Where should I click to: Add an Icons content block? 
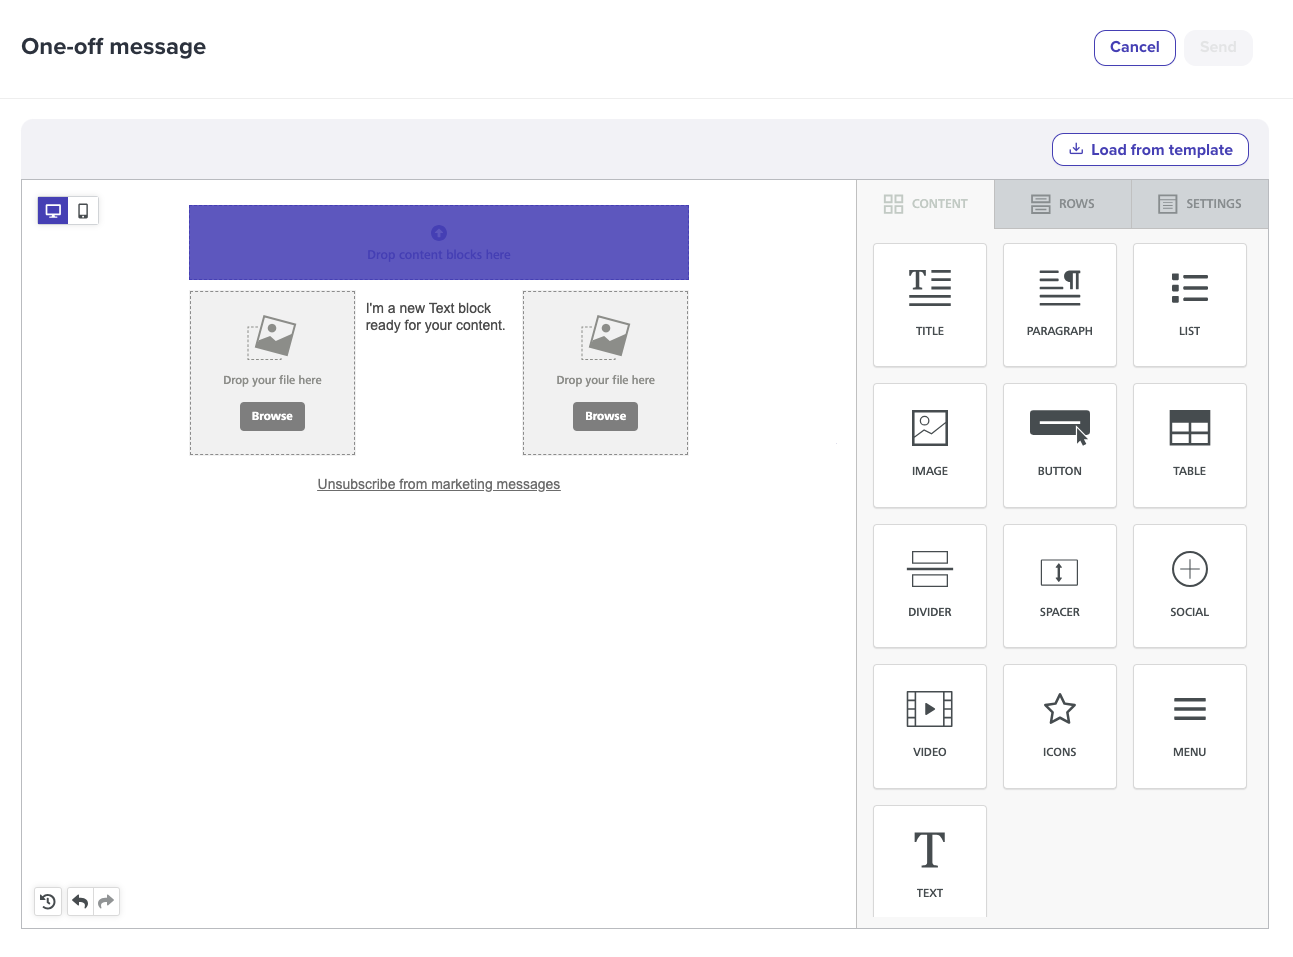pos(1060,726)
